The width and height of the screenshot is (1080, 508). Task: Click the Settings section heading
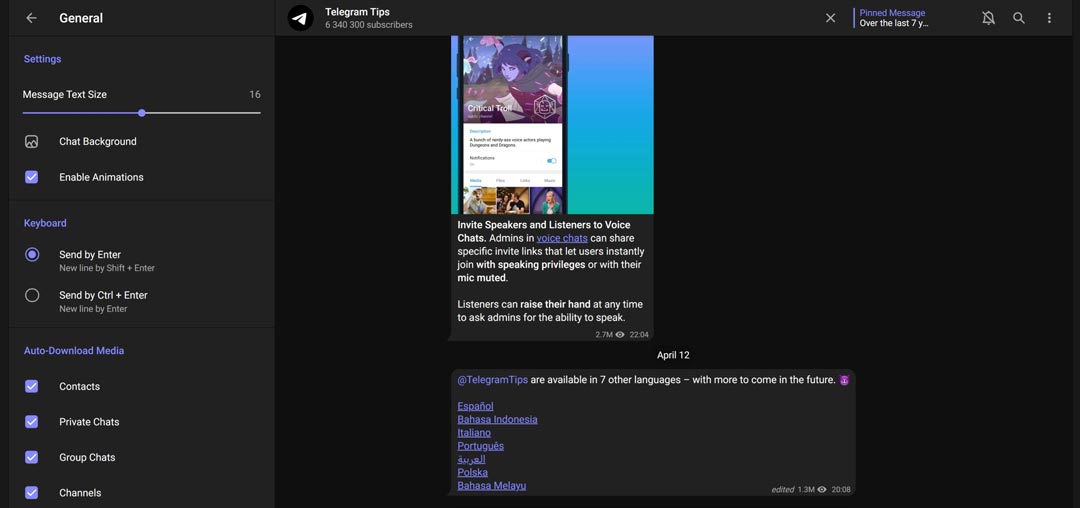click(x=42, y=59)
